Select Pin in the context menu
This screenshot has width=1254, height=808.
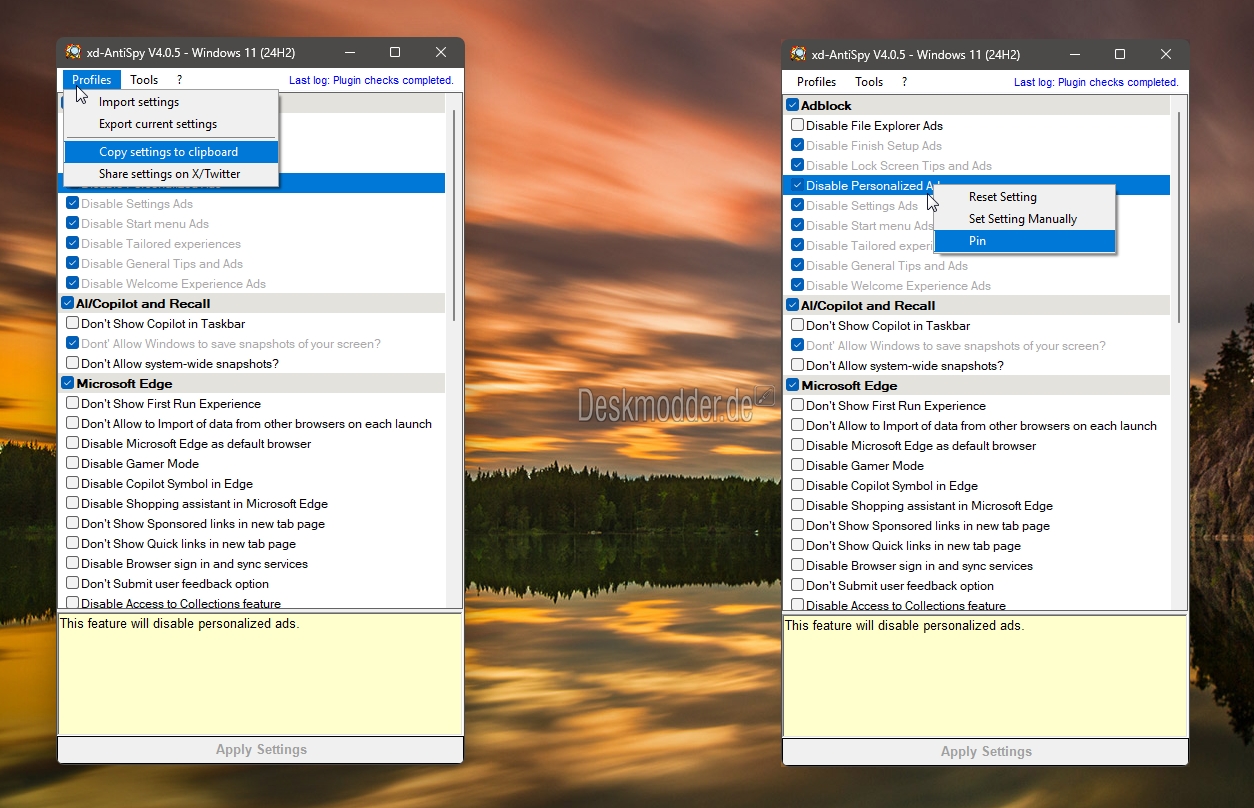coord(1025,241)
